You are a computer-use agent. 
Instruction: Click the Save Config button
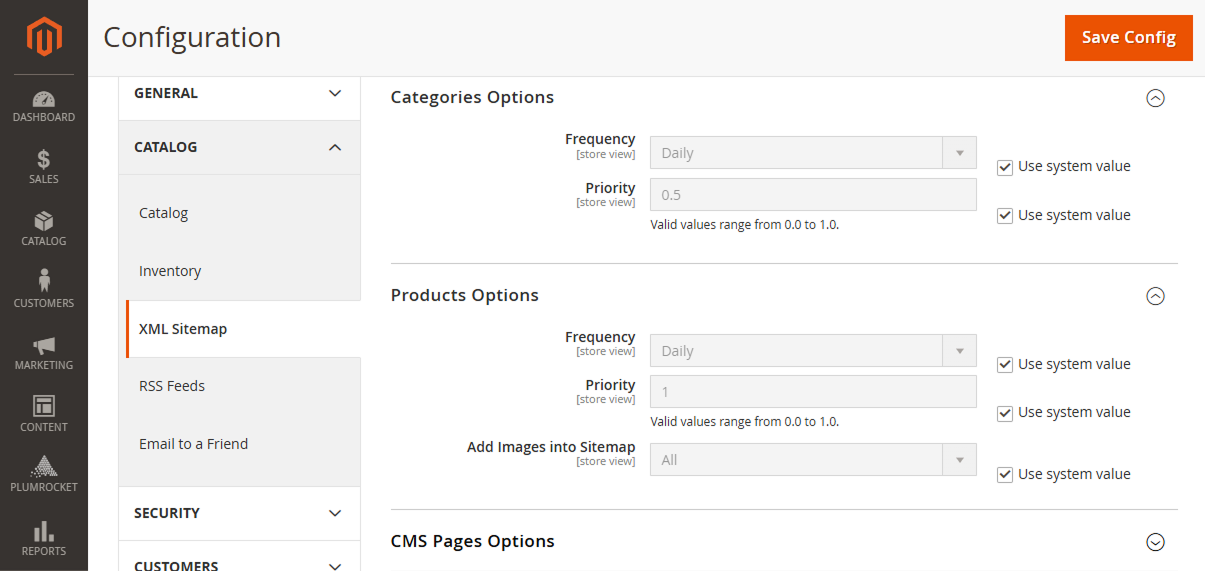coord(1128,38)
